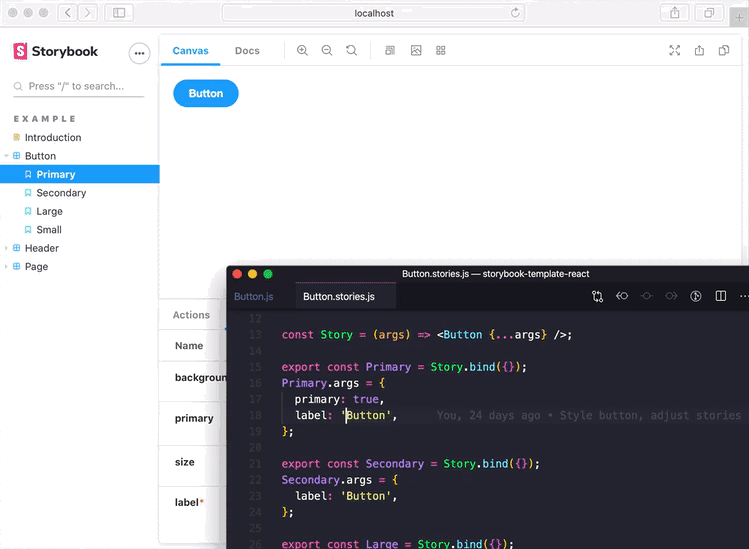The image size is (749, 549).
Task: Click the 'size' control row label
Action: 184,462
